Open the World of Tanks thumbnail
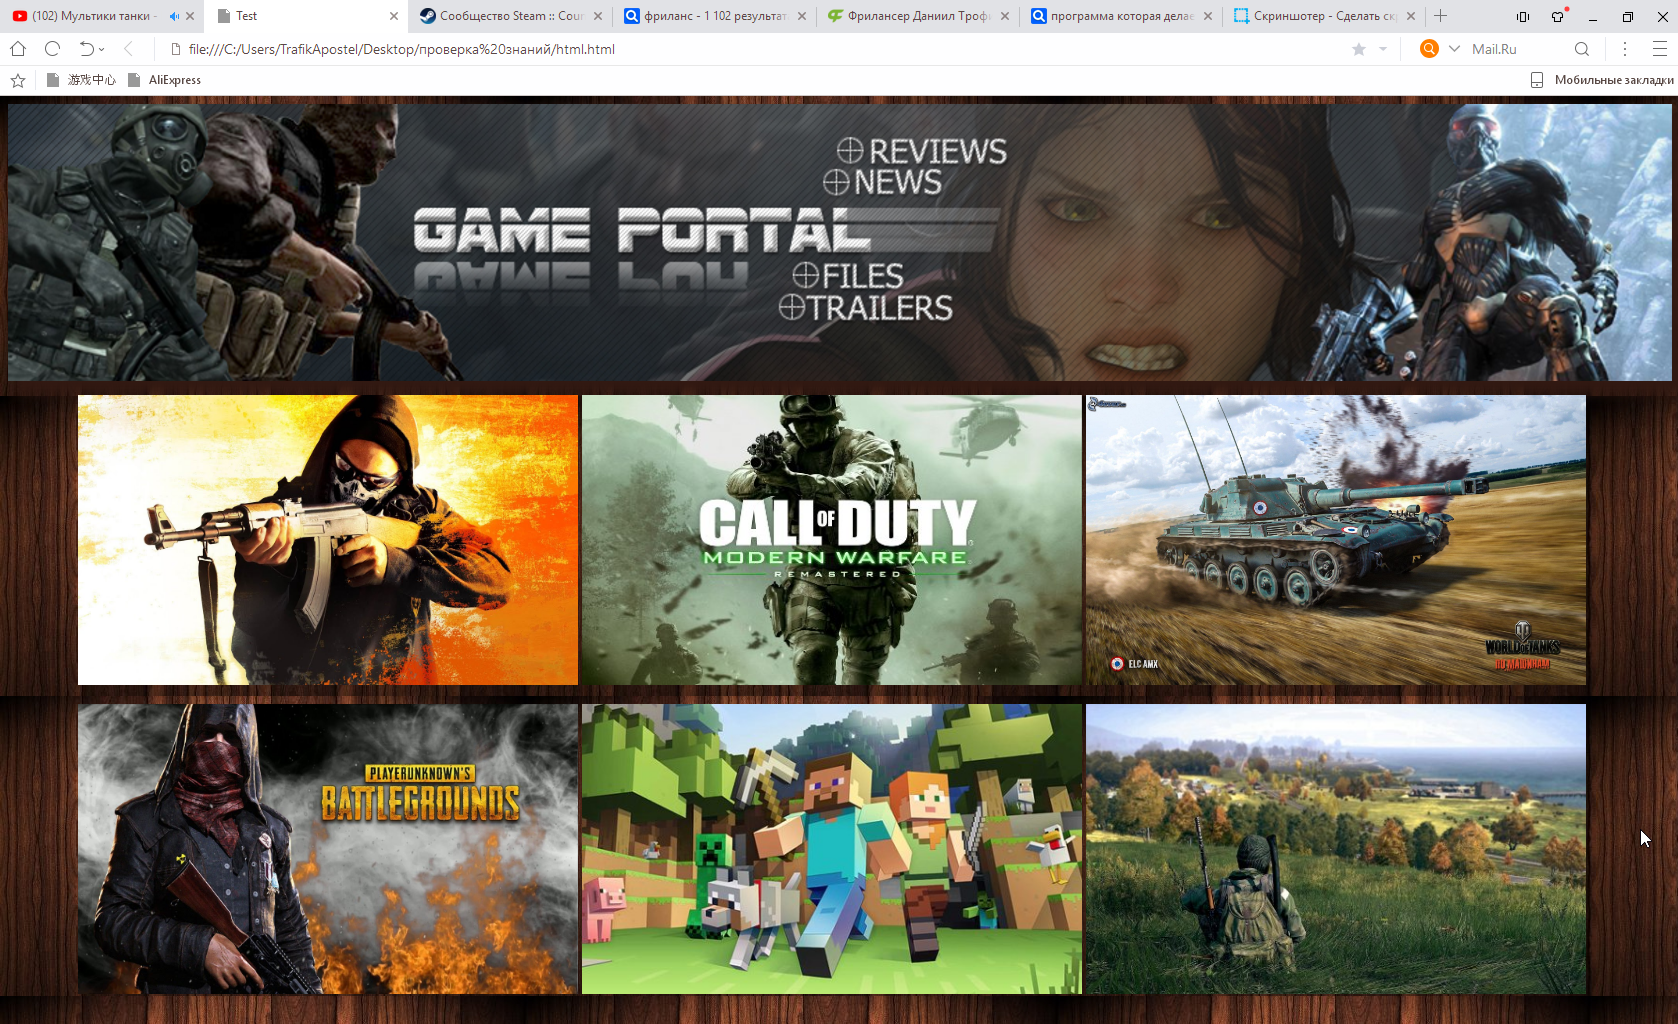This screenshot has width=1678, height=1024. point(1336,540)
